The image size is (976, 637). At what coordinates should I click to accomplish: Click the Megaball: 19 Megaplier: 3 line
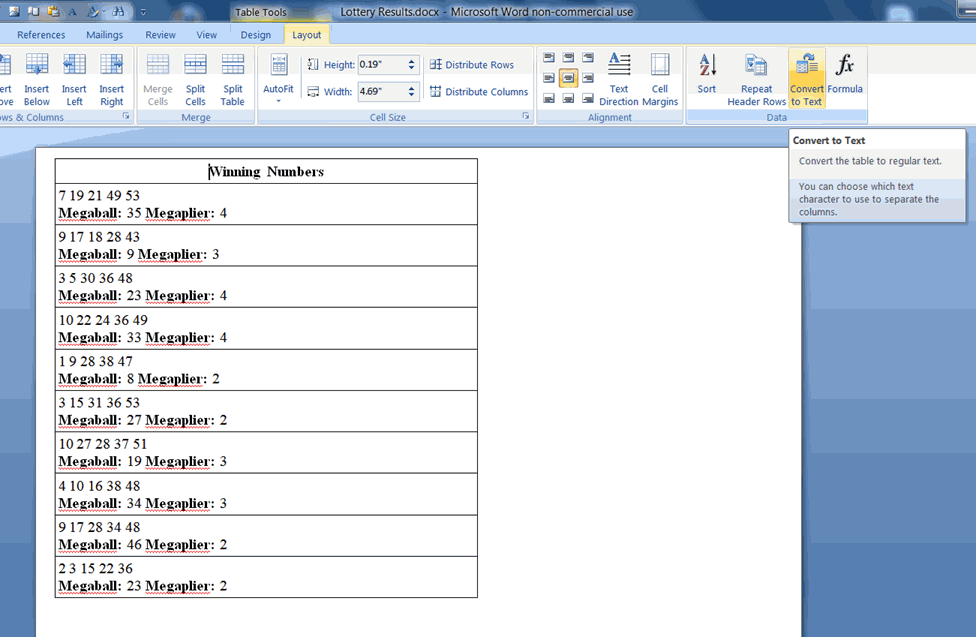click(143, 462)
